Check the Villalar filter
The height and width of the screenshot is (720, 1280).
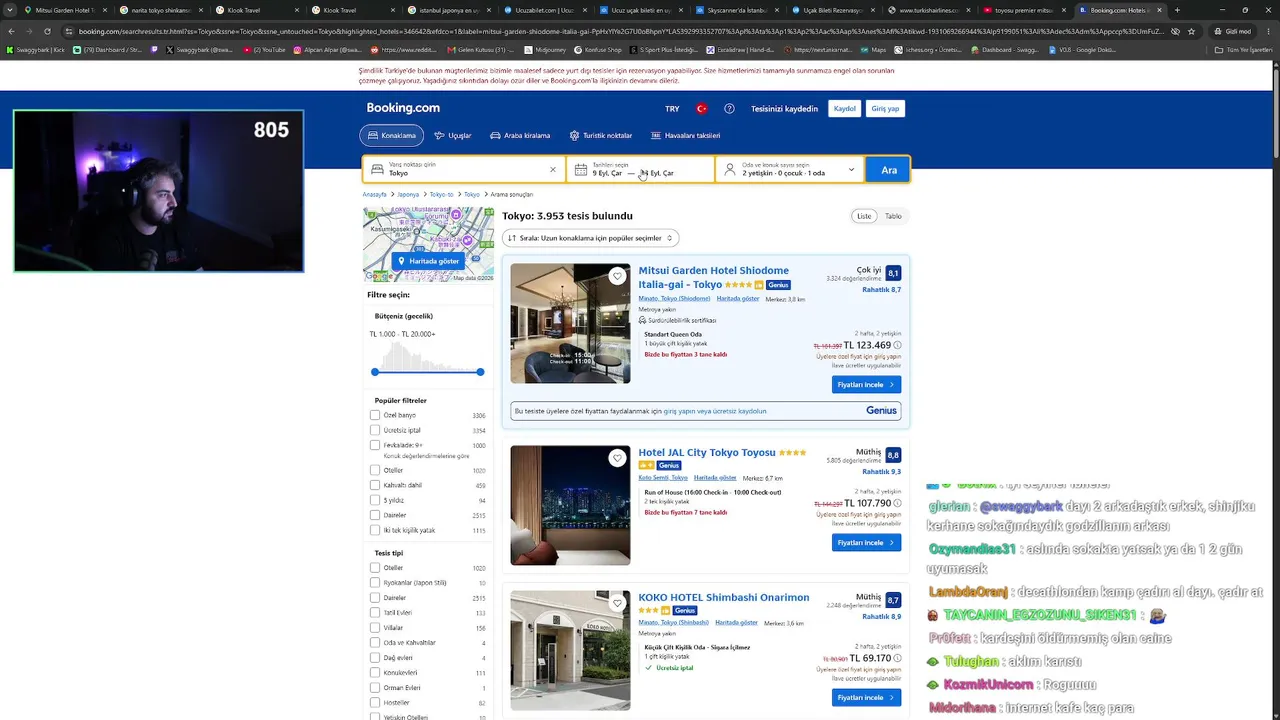375,628
